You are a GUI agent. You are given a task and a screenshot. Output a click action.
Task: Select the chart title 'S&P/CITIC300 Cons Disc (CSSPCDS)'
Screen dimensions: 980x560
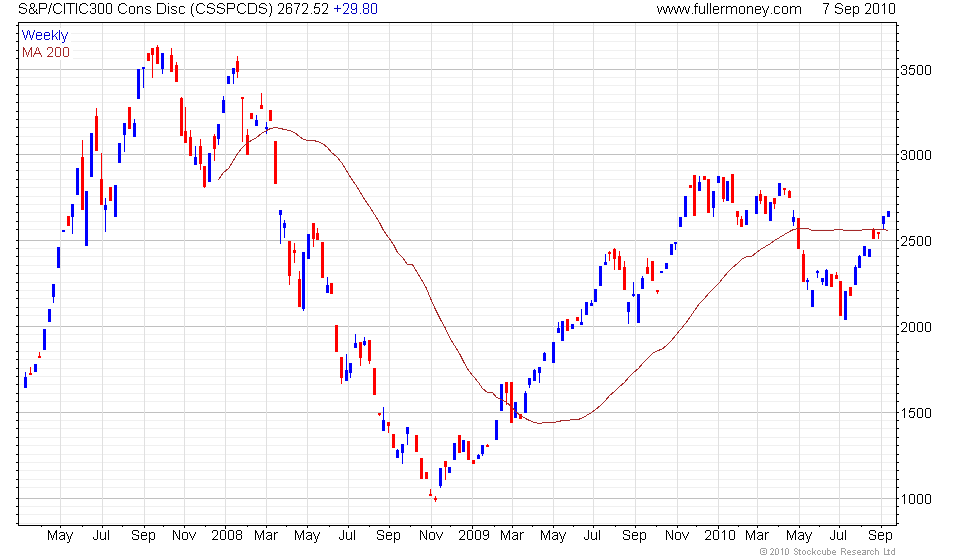pos(146,9)
